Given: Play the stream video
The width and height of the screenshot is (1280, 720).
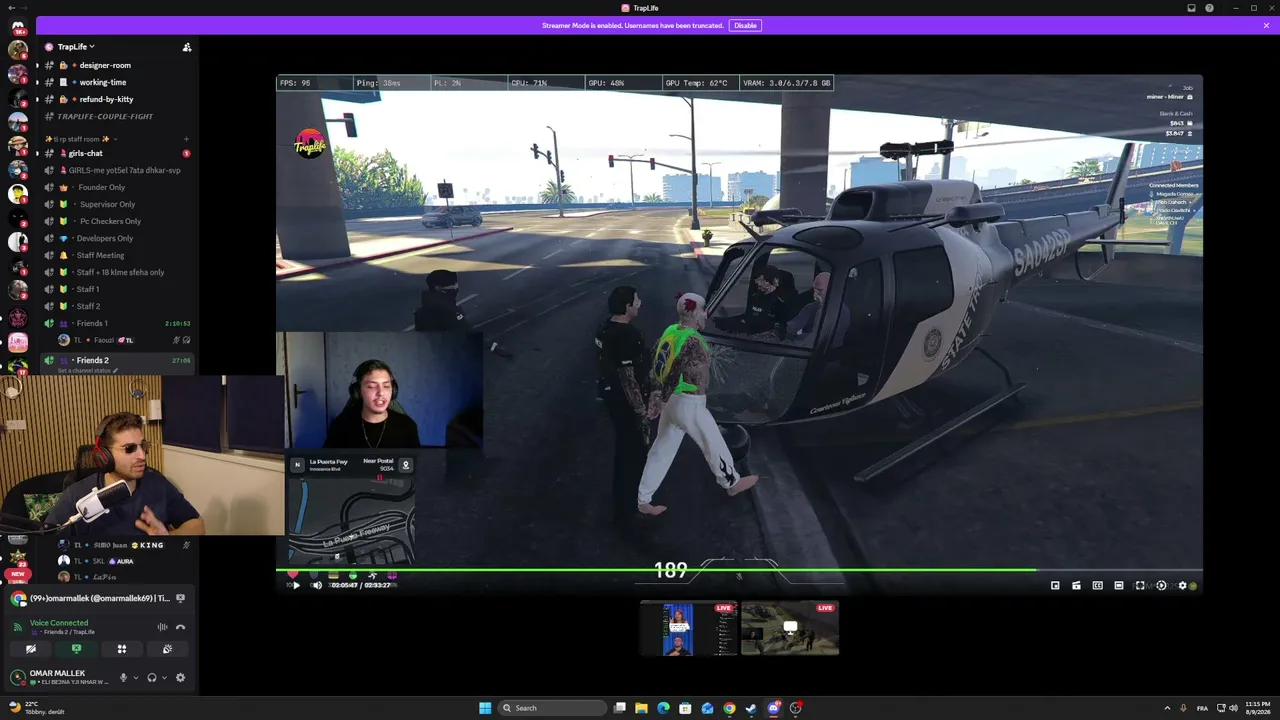Looking at the screenshot, I should (296, 585).
